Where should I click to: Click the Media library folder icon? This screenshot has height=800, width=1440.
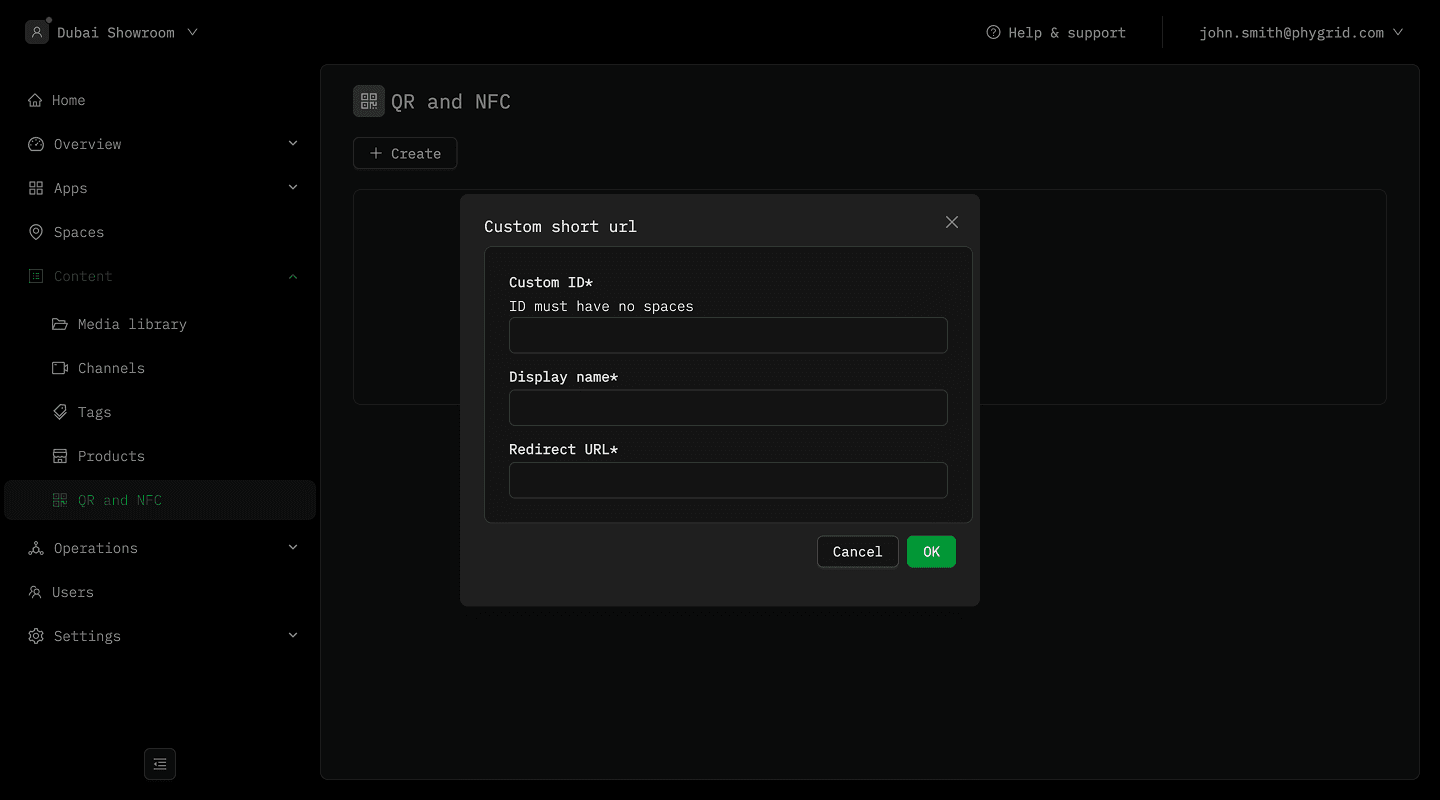tap(60, 324)
